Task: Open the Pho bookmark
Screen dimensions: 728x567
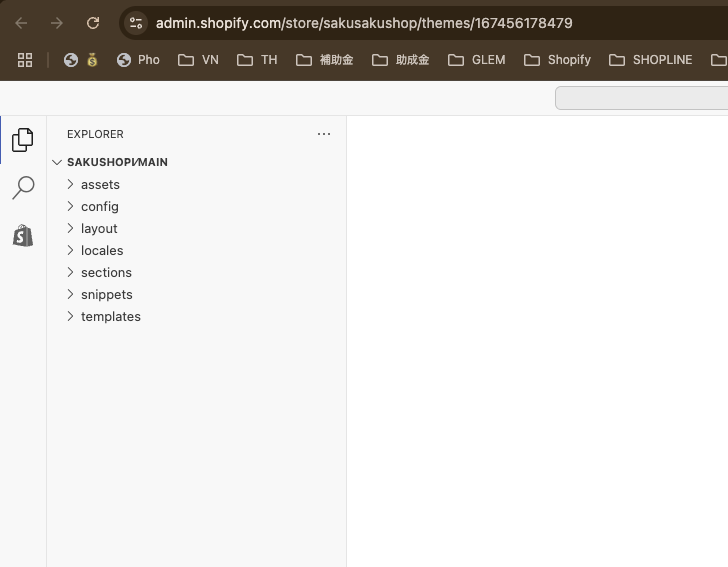Action: (x=138, y=60)
